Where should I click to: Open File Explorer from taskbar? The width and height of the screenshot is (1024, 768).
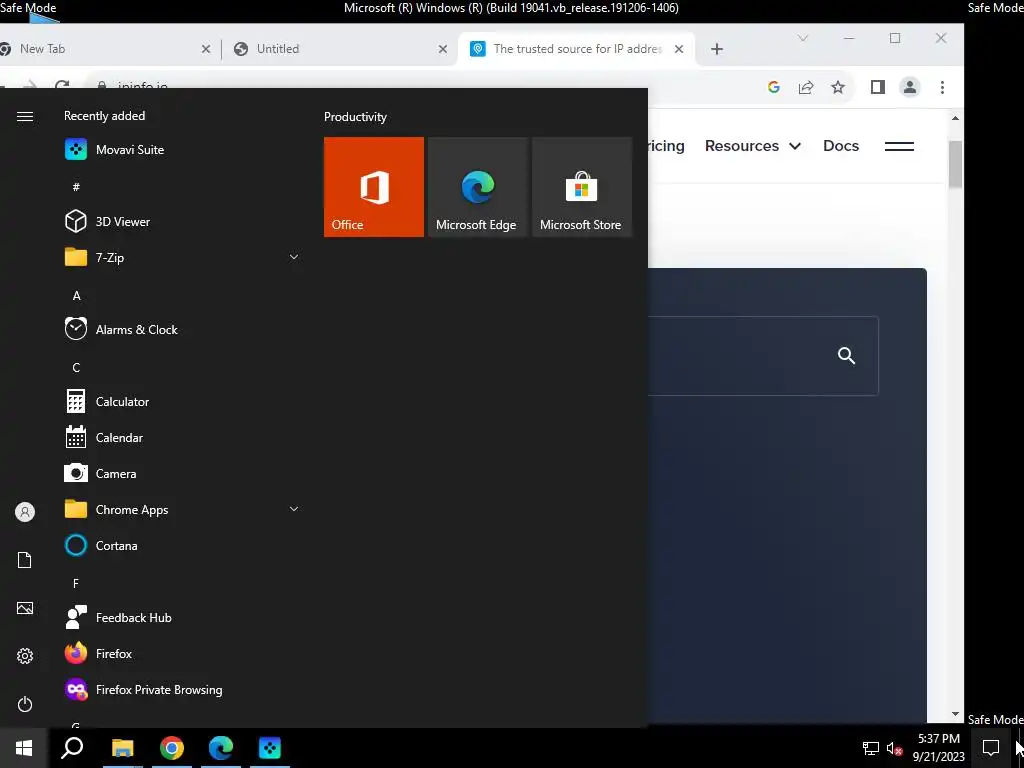coord(122,748)
